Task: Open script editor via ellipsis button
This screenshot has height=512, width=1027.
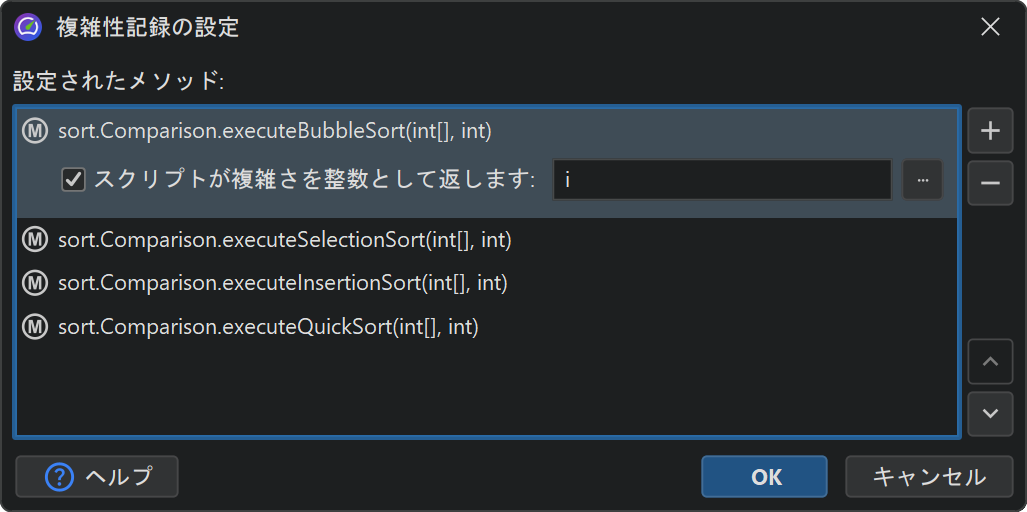Action: (x=922, y=180)
